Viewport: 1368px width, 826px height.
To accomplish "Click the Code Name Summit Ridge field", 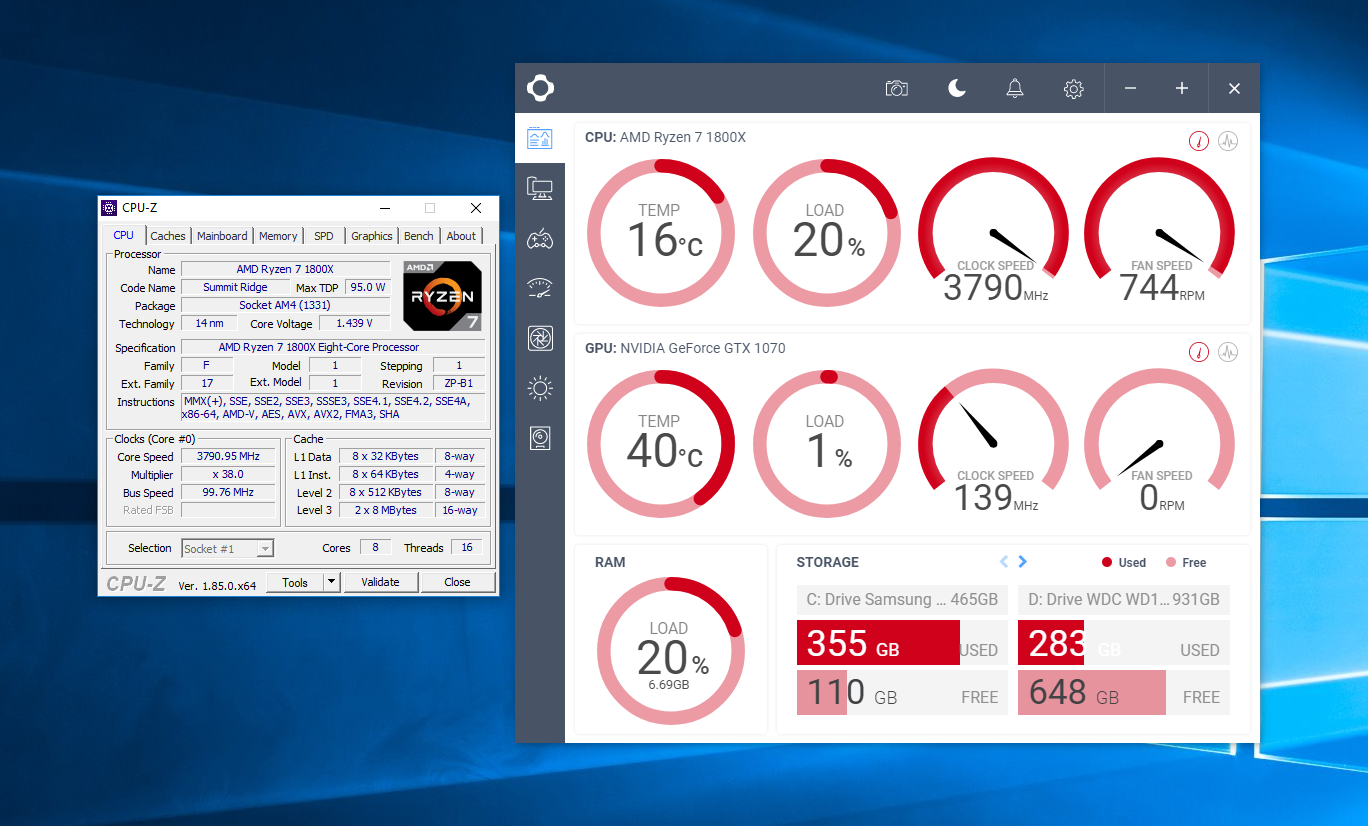I will (235, 288).
